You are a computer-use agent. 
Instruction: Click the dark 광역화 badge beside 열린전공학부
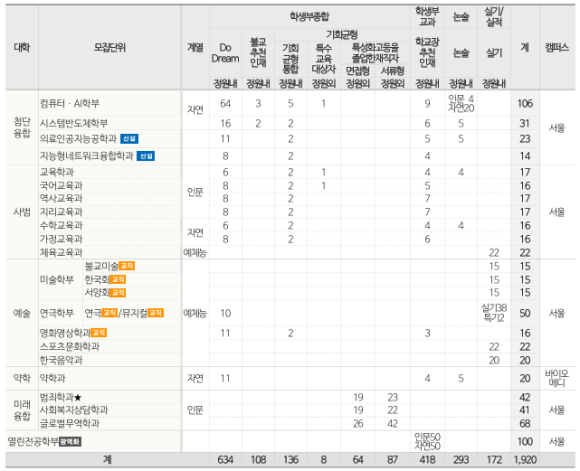70,442
